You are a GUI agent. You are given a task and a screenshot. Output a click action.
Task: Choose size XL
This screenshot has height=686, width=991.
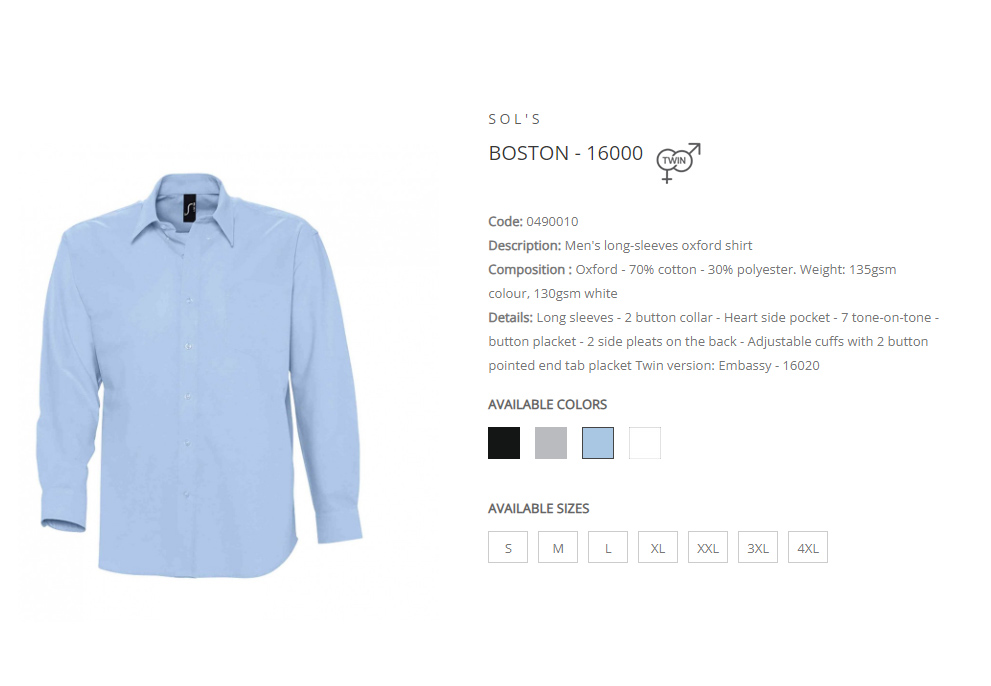(x=658, y=548)
